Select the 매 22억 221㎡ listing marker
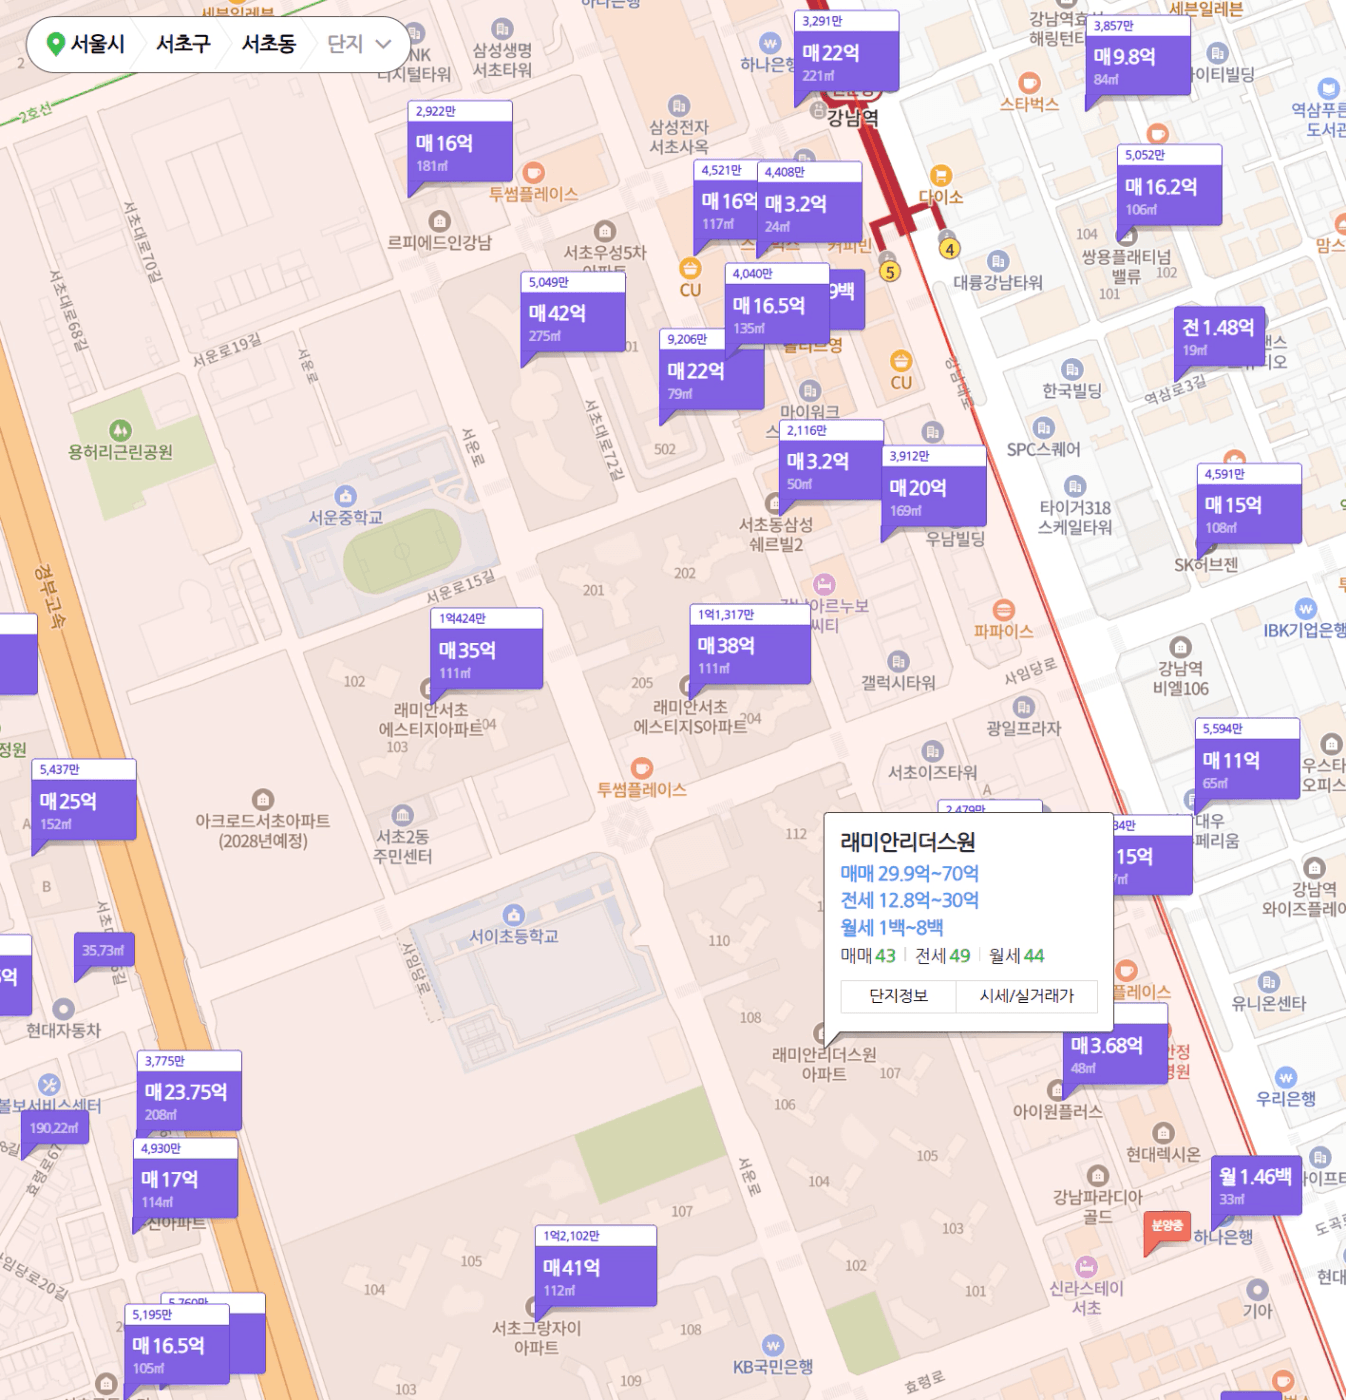Screen dimensions: 1346x1400 tap(846, 51)
